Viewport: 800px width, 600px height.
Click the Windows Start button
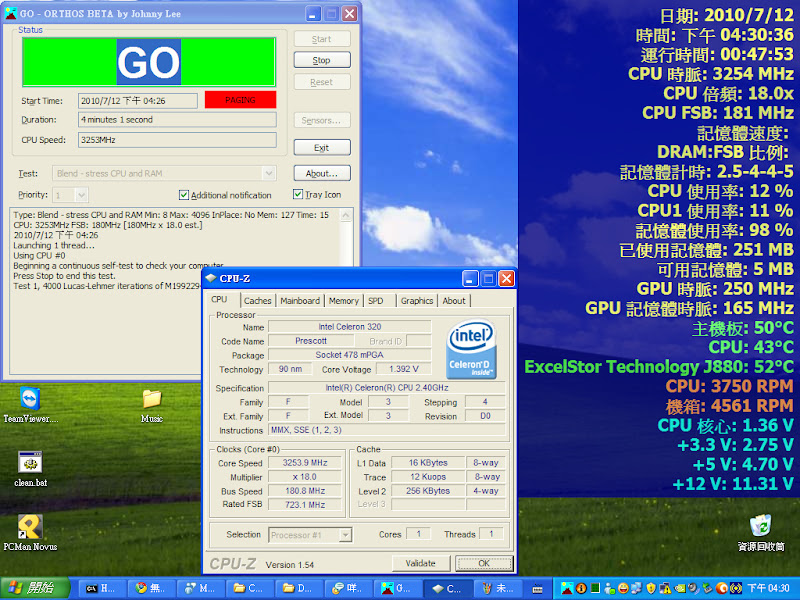pyautogui.click(x=34, y=588)
